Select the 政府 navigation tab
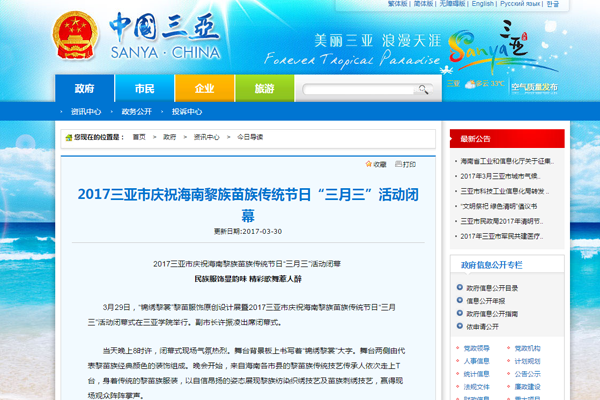 (84, 88)
